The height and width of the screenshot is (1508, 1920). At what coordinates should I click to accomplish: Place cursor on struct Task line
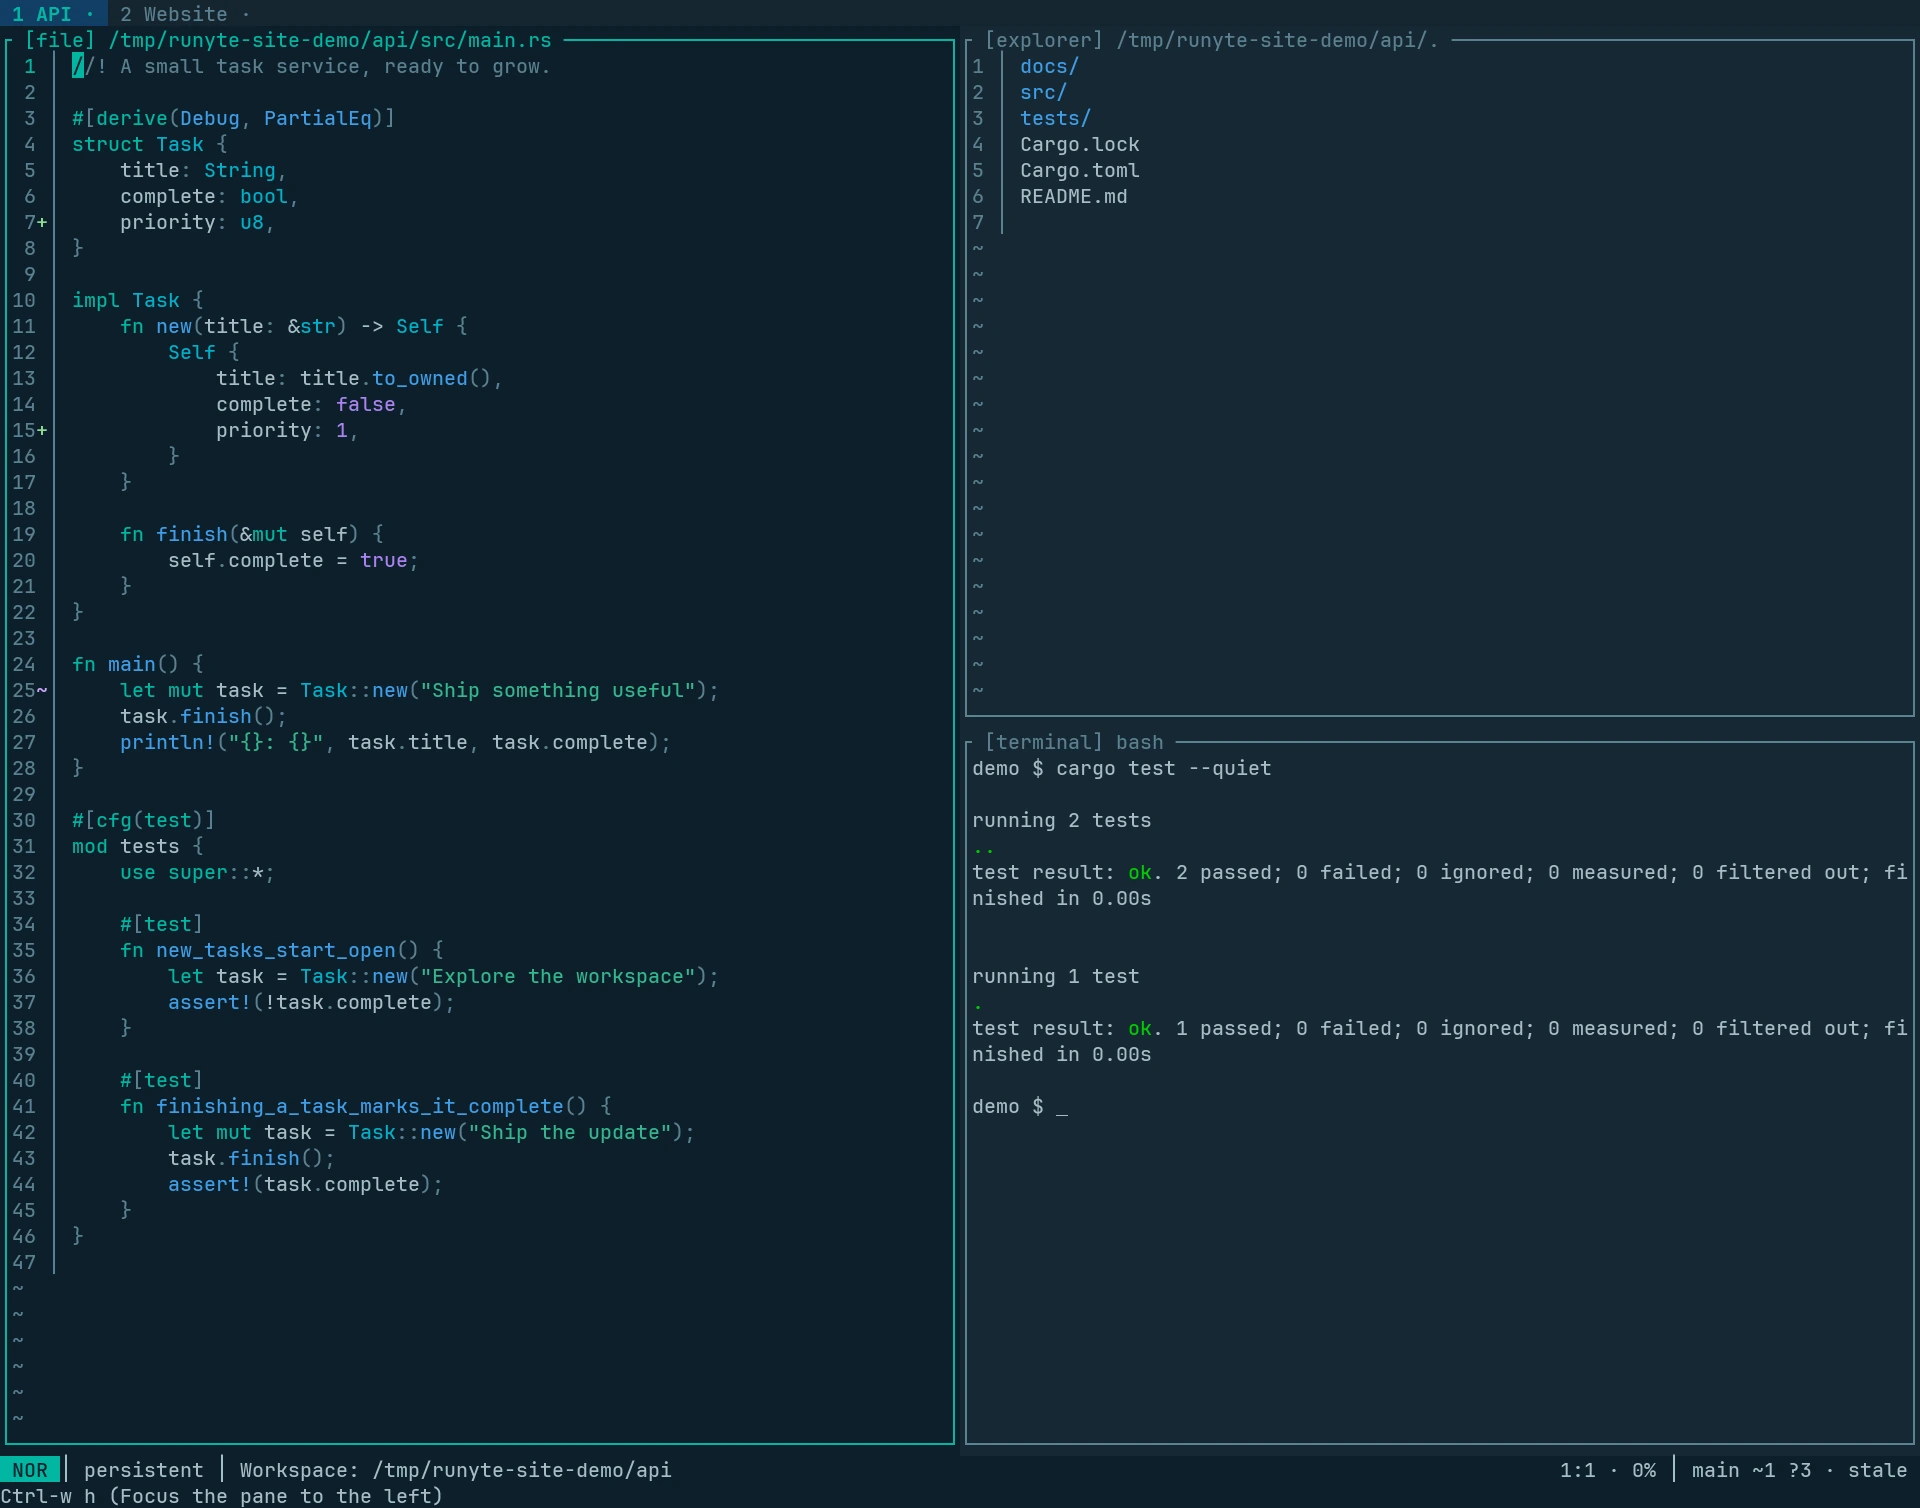tap(149, 145)
